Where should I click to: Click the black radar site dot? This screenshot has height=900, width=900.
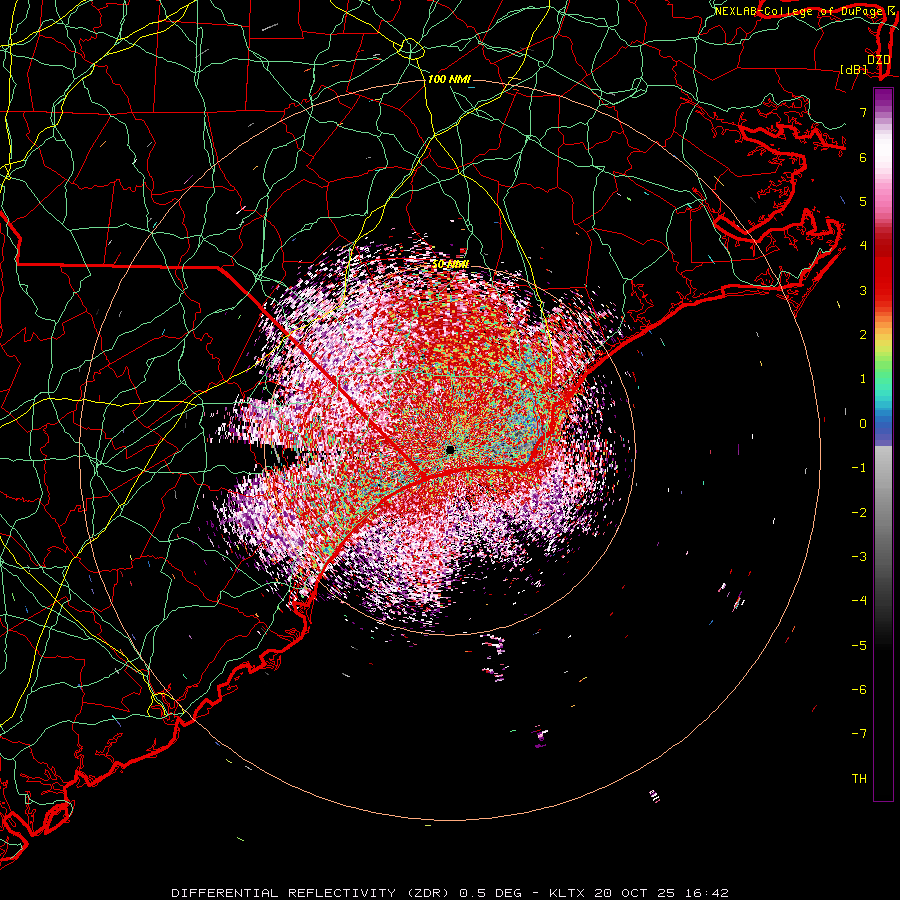(450, 449)
